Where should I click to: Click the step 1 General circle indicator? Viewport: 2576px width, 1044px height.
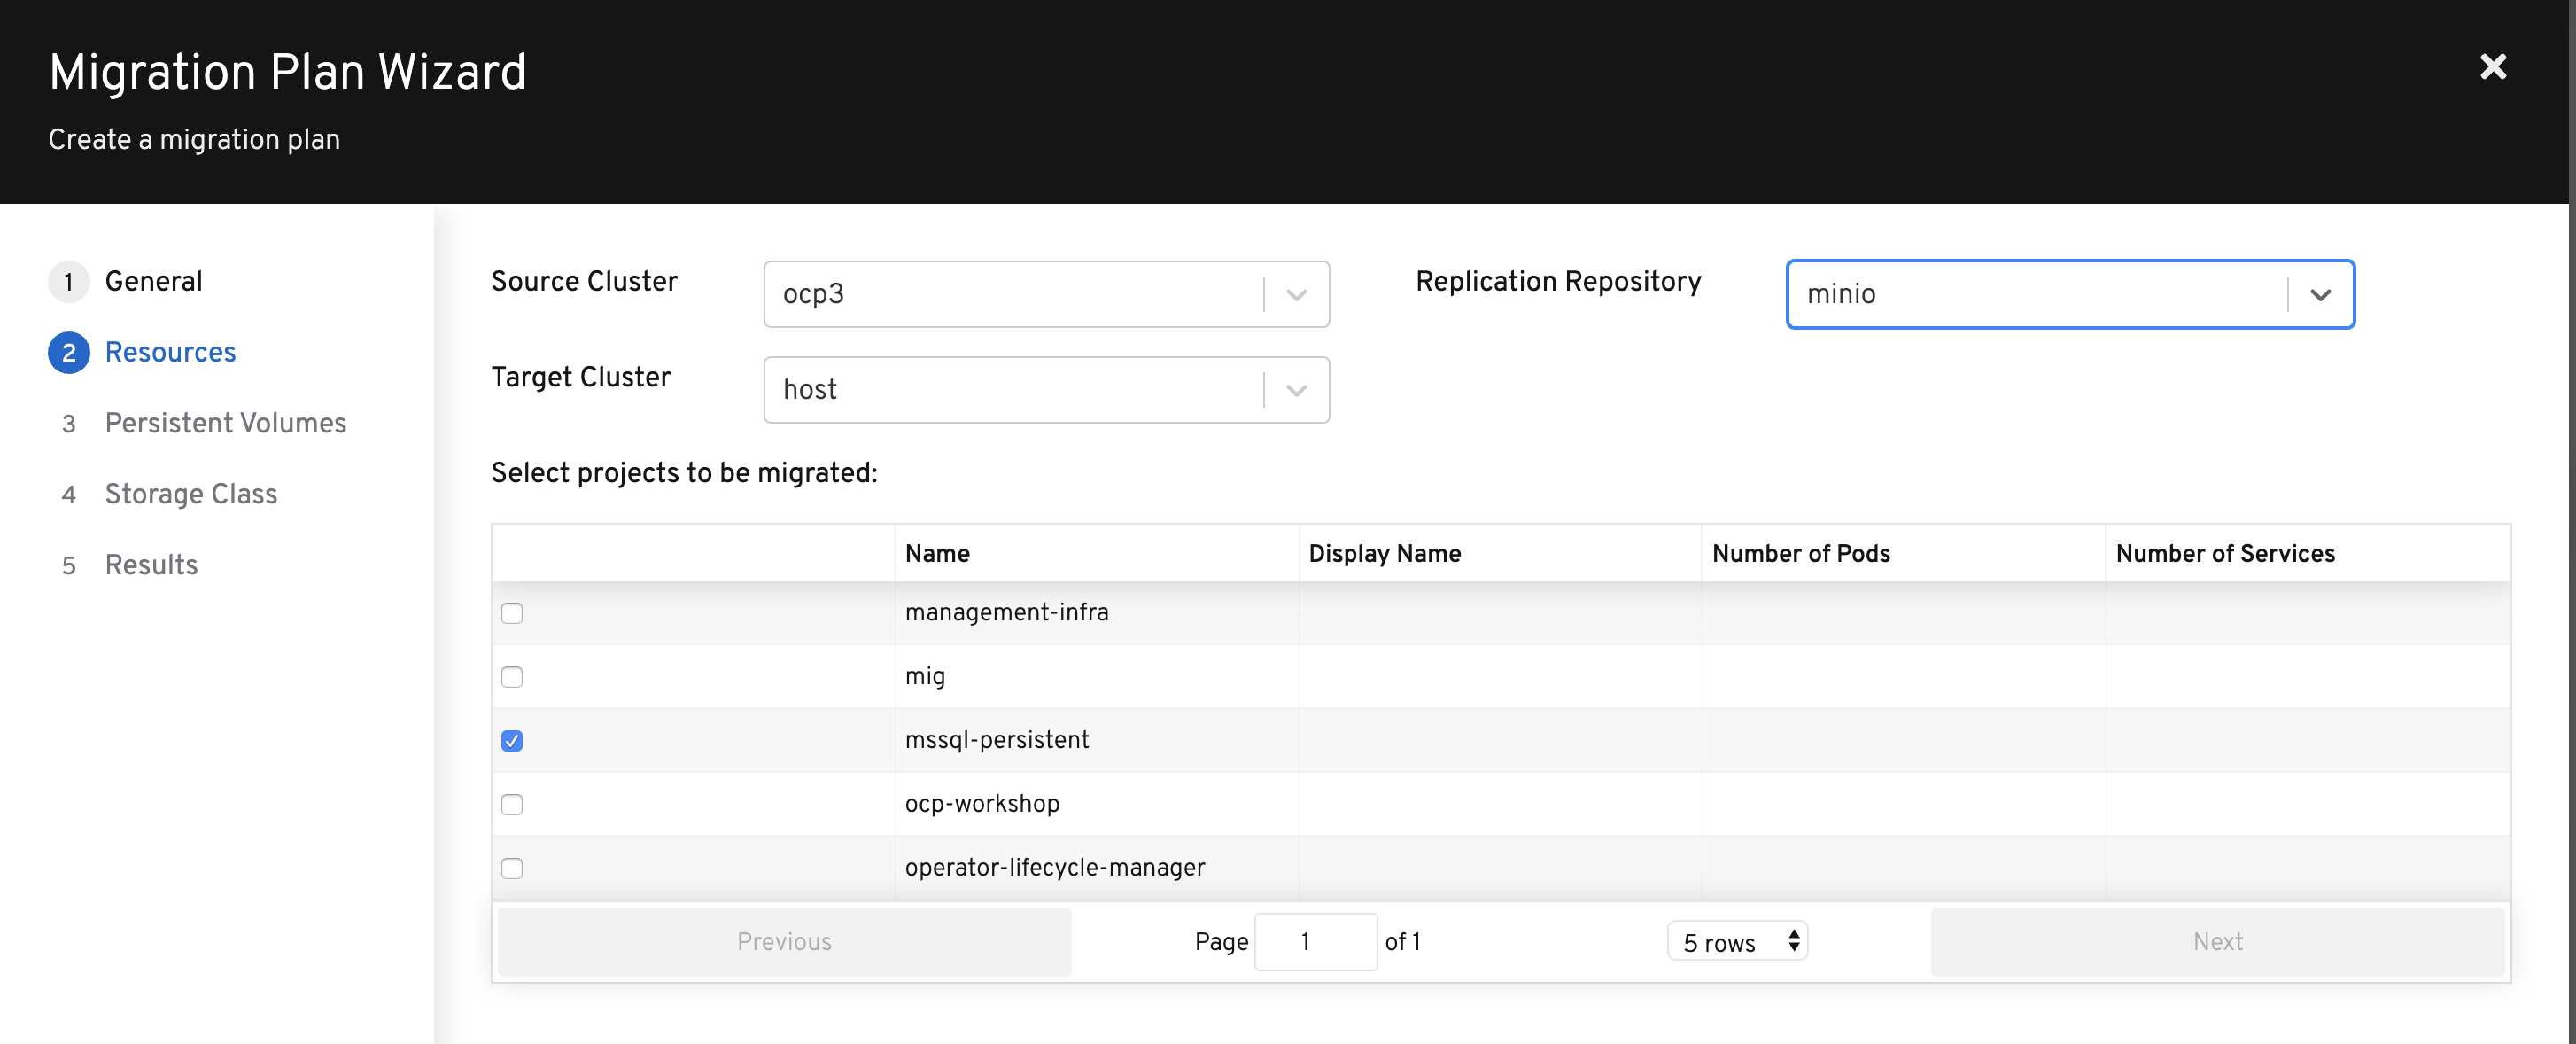(69, 281)
